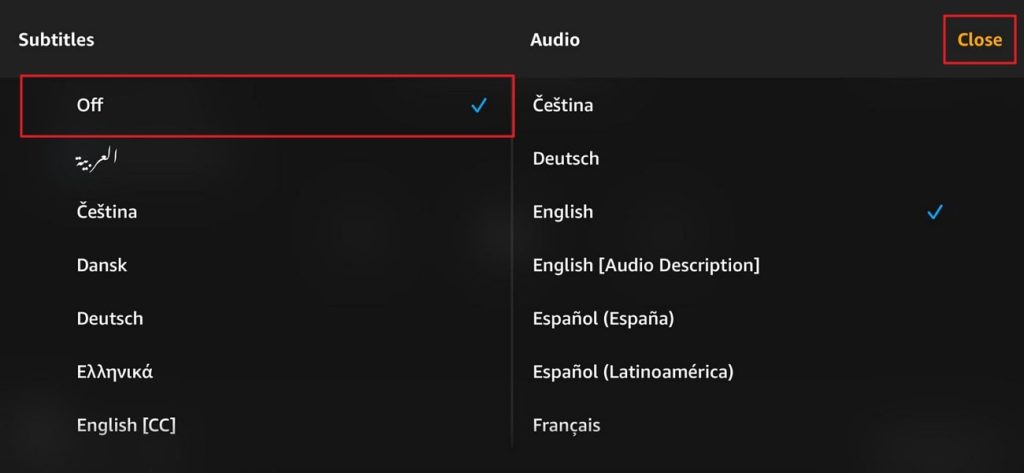Click the Audio column heading
Screen dimensions: 1024x473
555,40
